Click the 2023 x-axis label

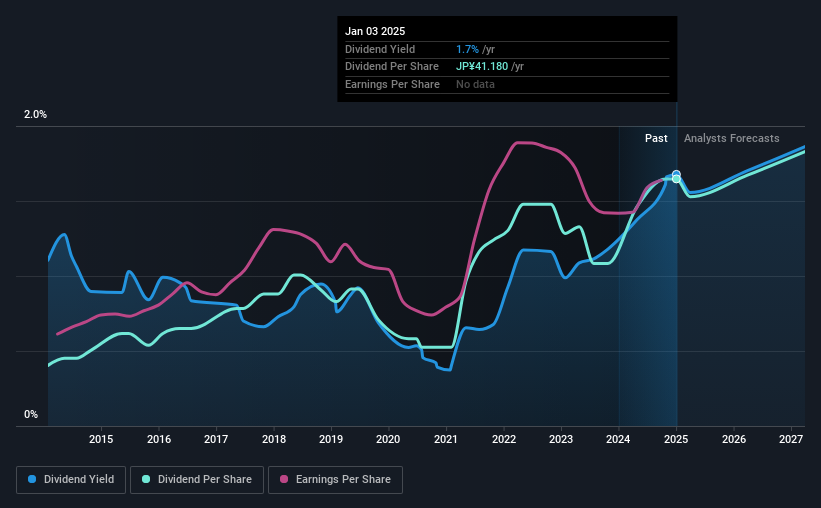[x=561, y=439]
